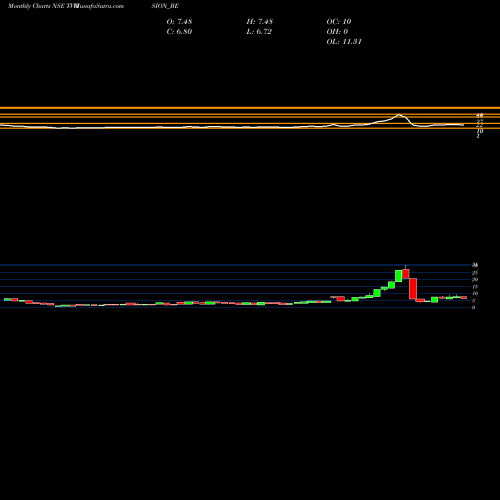Click the 'OH: 0' value

[x=337, y=32]
